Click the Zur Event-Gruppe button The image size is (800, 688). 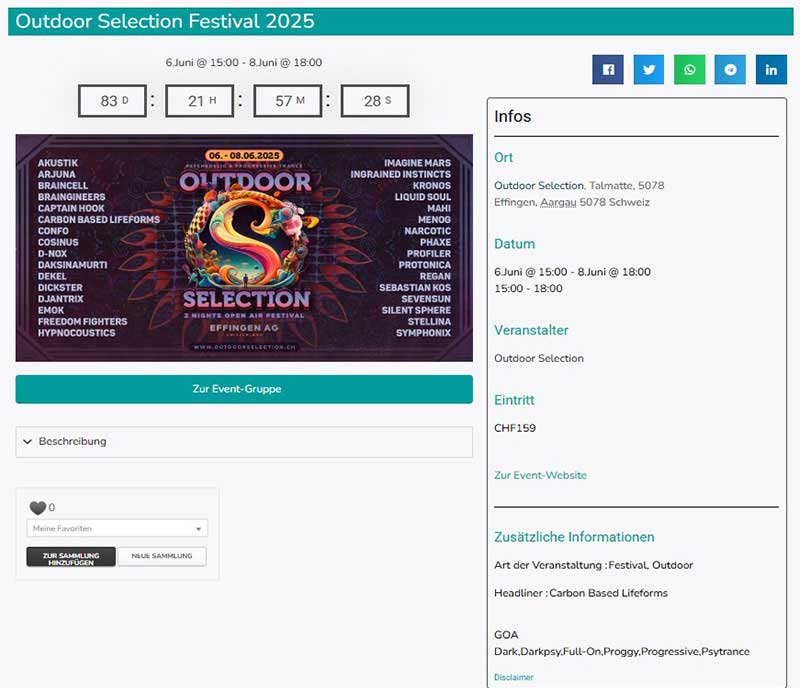click(244, 389)
